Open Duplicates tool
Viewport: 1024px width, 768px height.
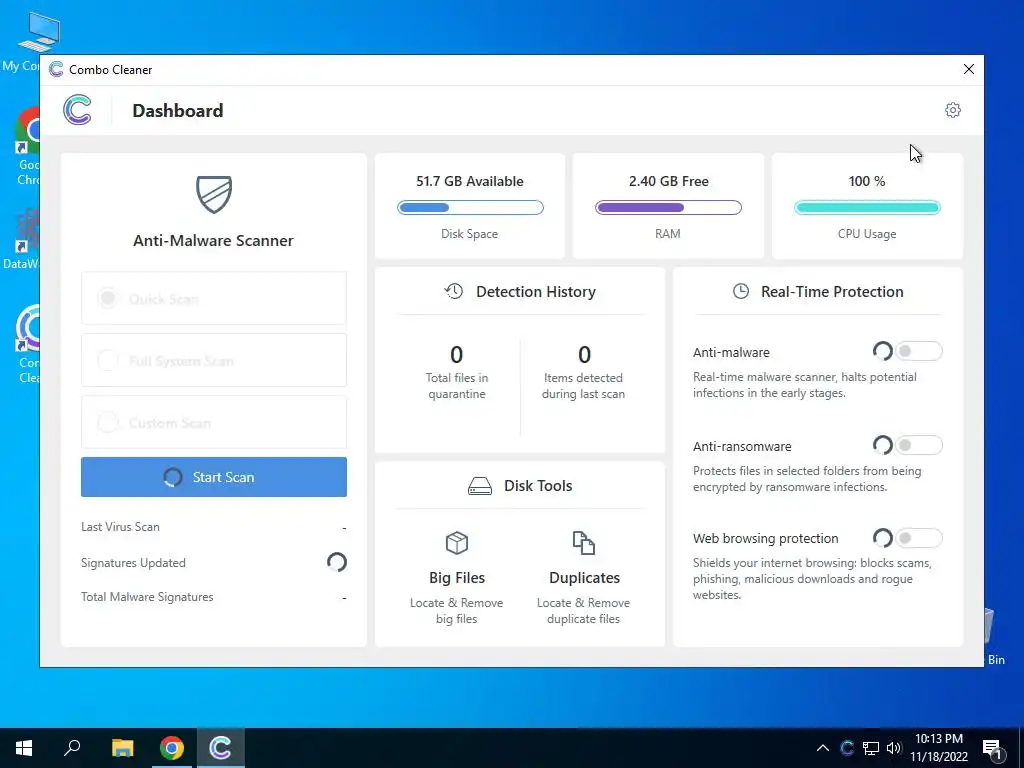[x=584, y=578]
